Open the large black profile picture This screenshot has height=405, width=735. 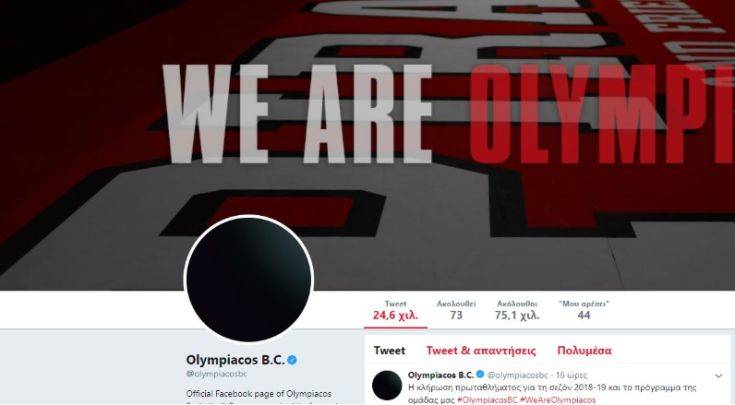pos(249,279)
